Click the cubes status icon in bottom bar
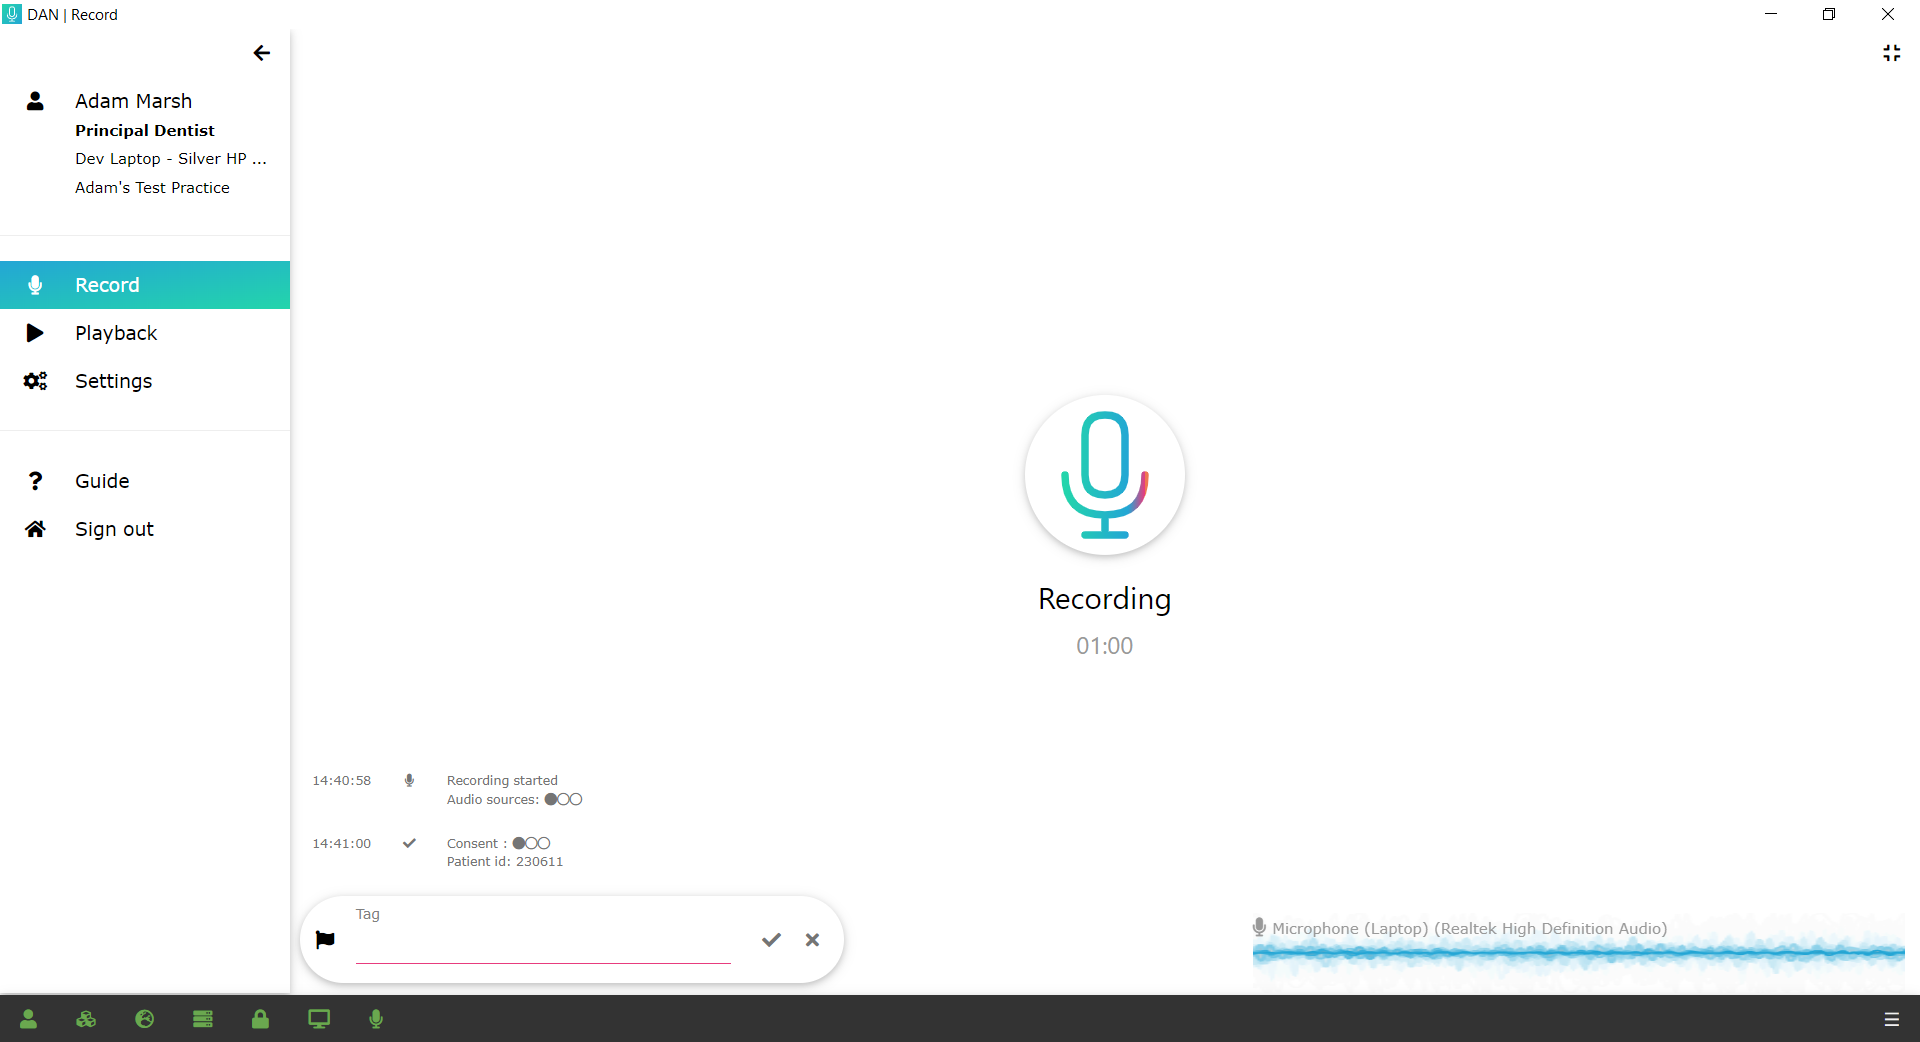Screen dimensions: 1920x1042 pos(86,1019)
